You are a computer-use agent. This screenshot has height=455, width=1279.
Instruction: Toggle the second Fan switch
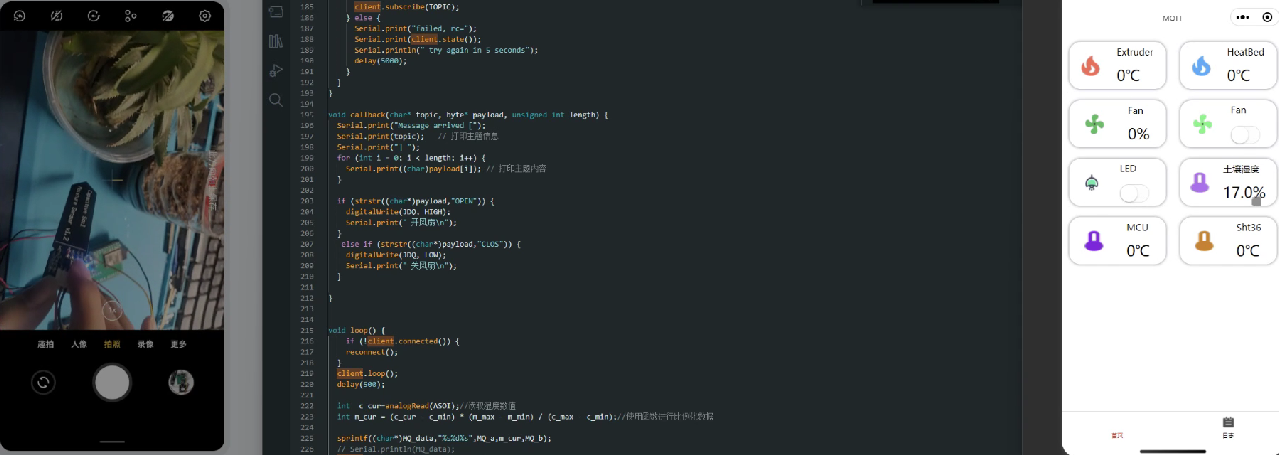pyautogui.click(x=1245, y=134)
